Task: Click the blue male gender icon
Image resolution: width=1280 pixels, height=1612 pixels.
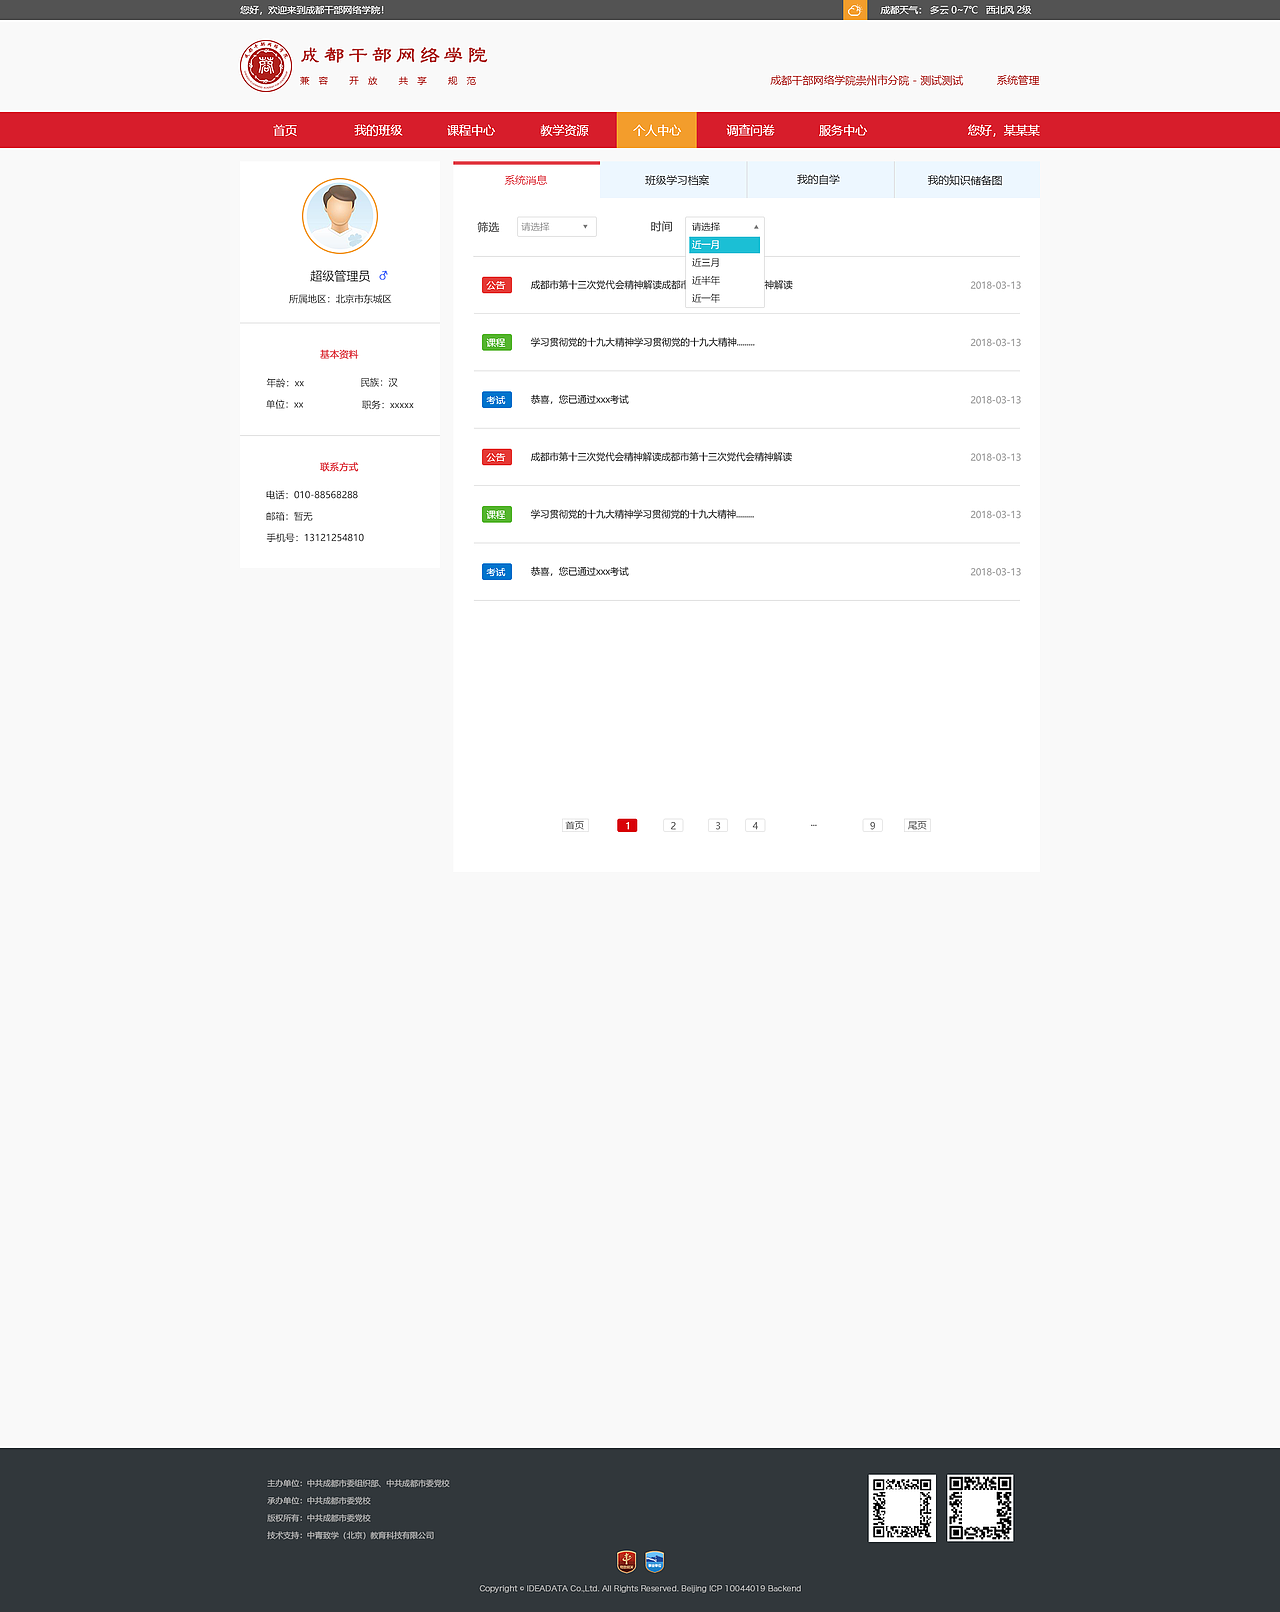Action: click(383, 276)
